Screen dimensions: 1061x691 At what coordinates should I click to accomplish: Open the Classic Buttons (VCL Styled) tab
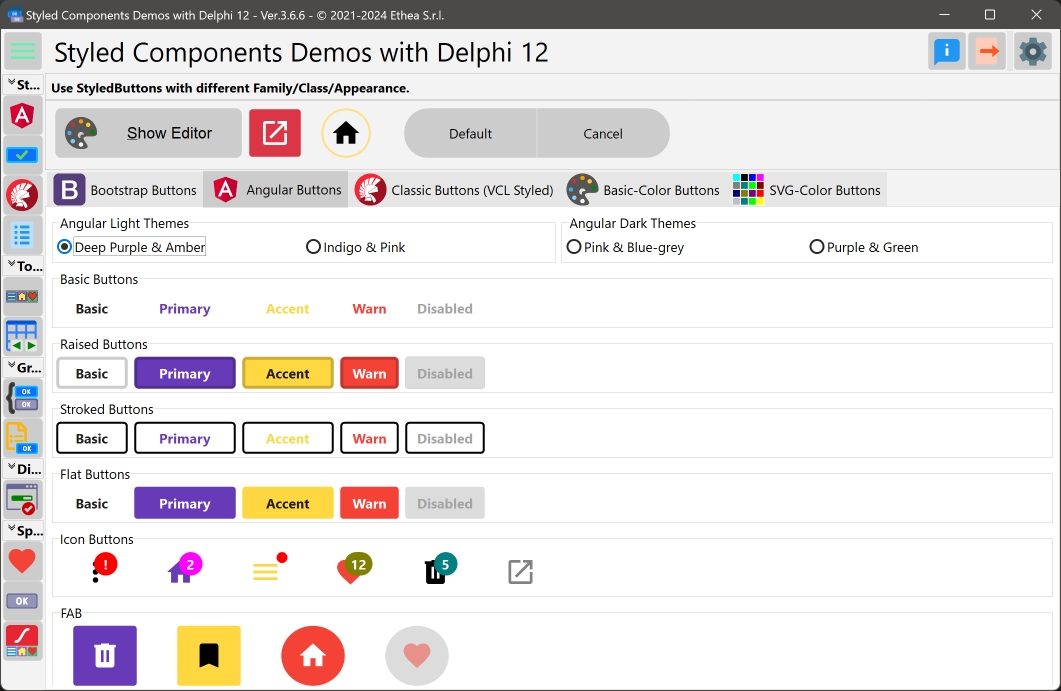point(455,188)
